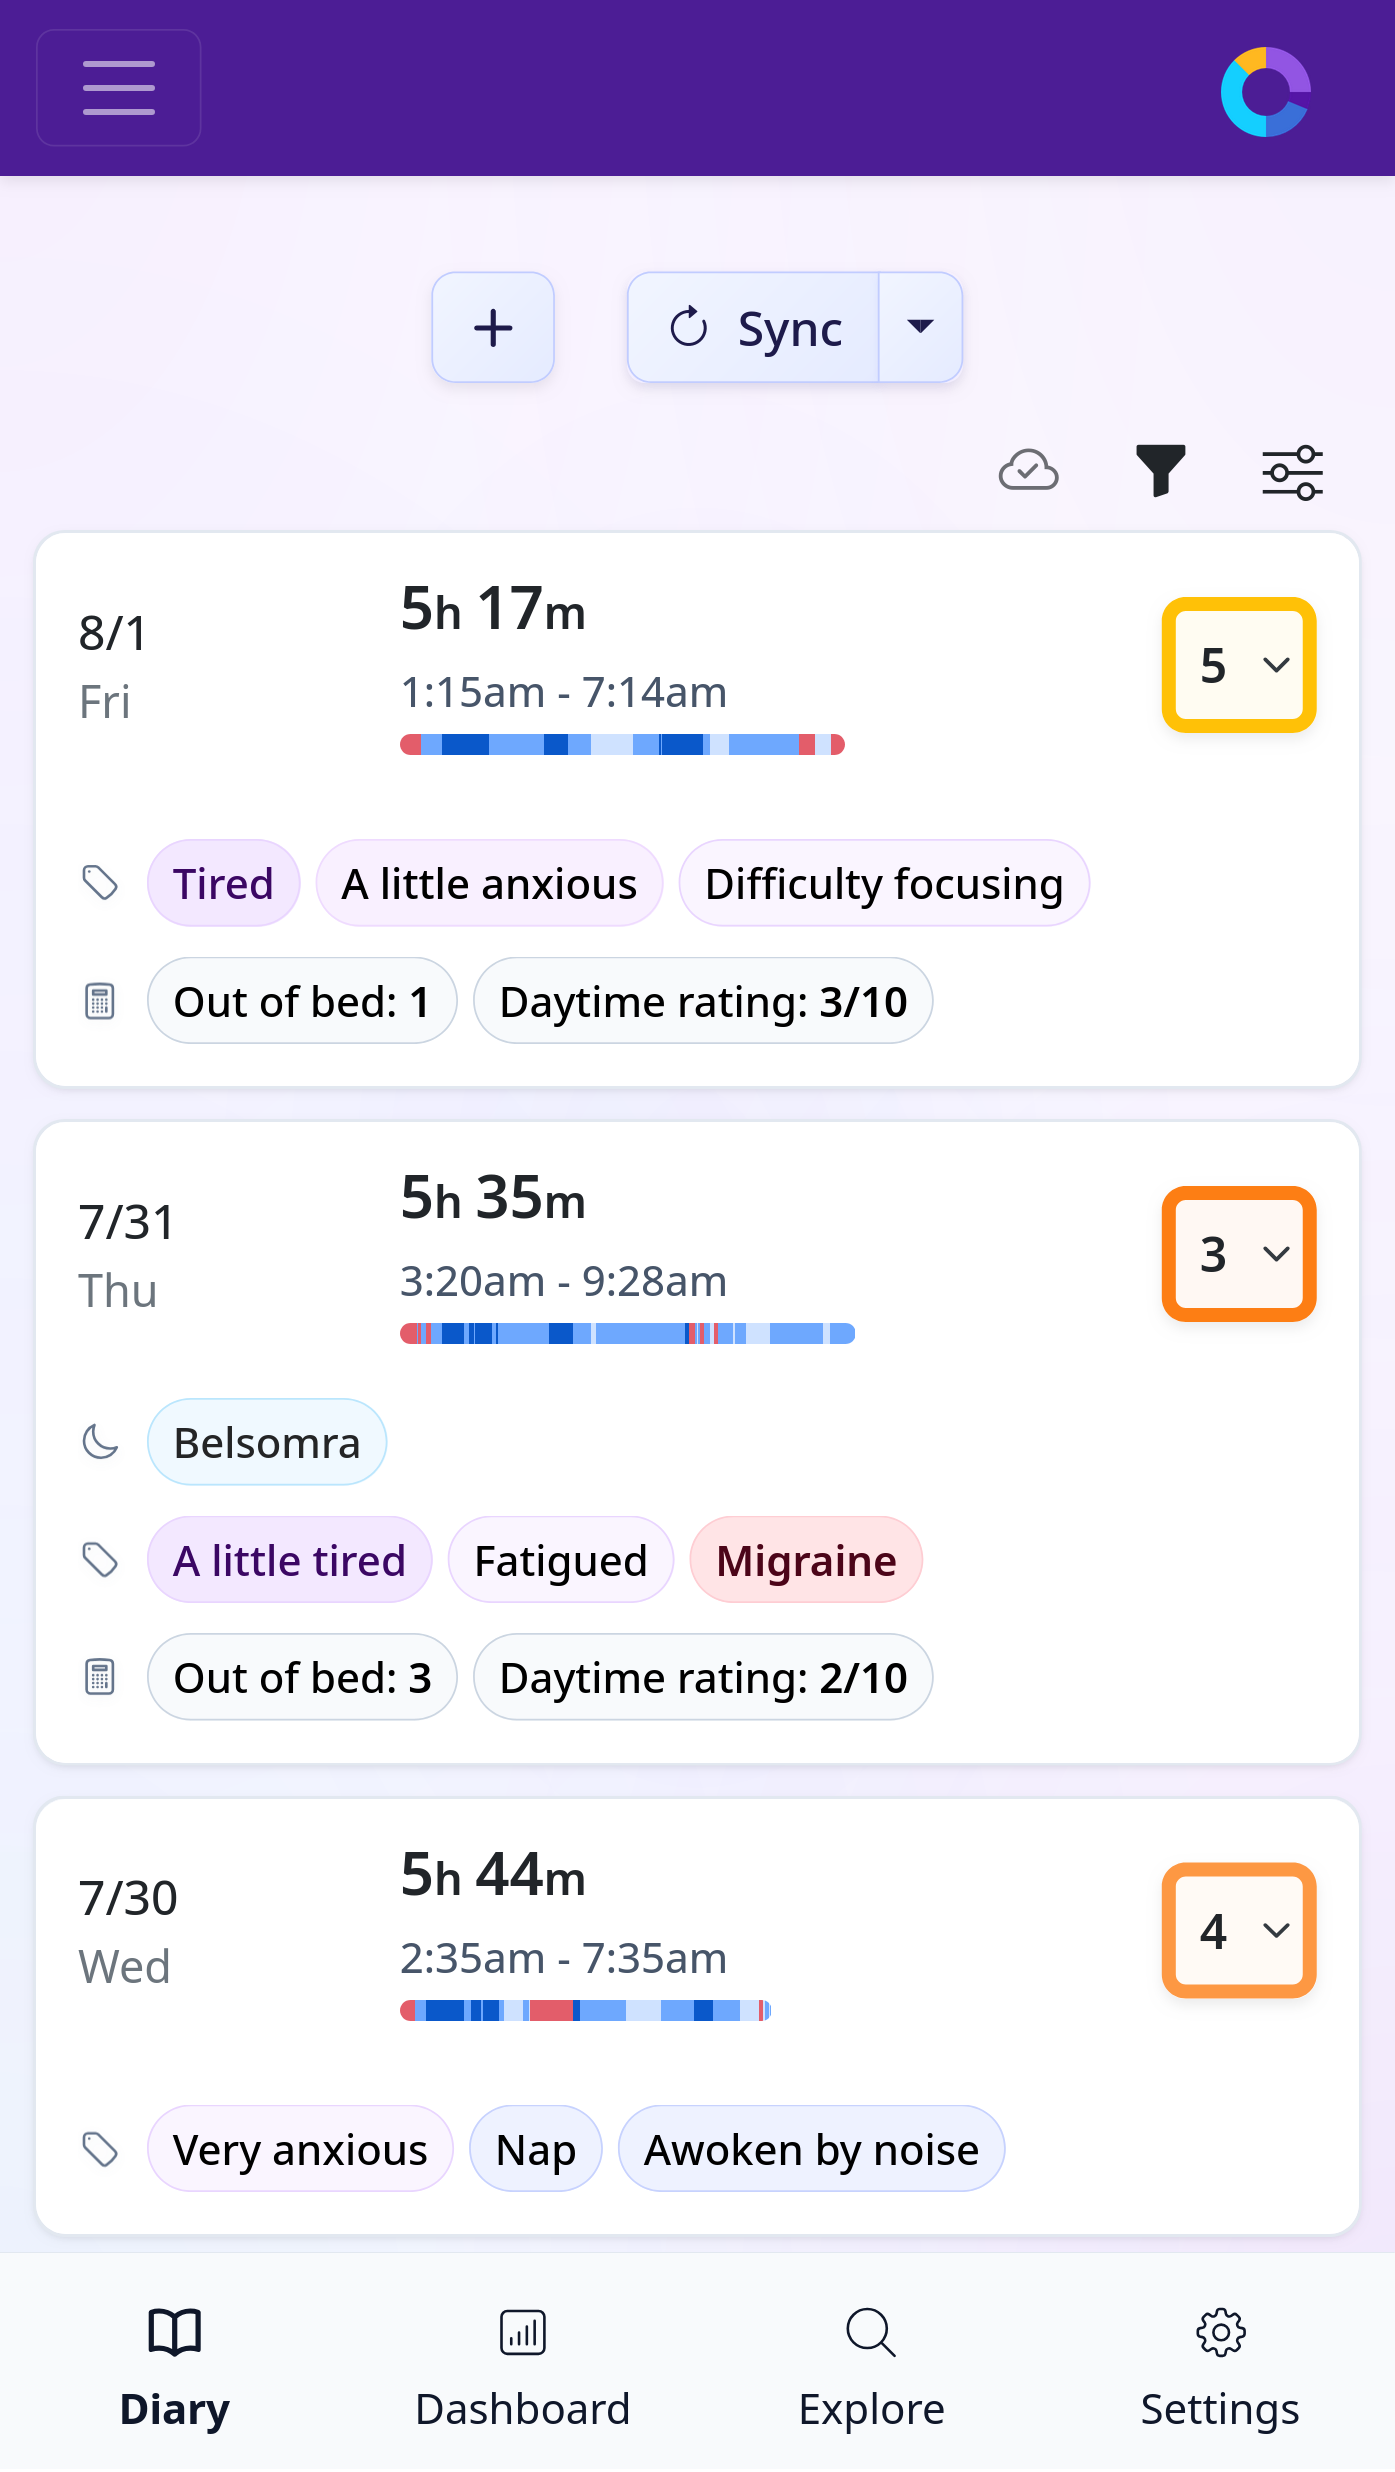Click the moon icon next to Belsomra
The image size is (1395, 2472).
pos(100,1441)
